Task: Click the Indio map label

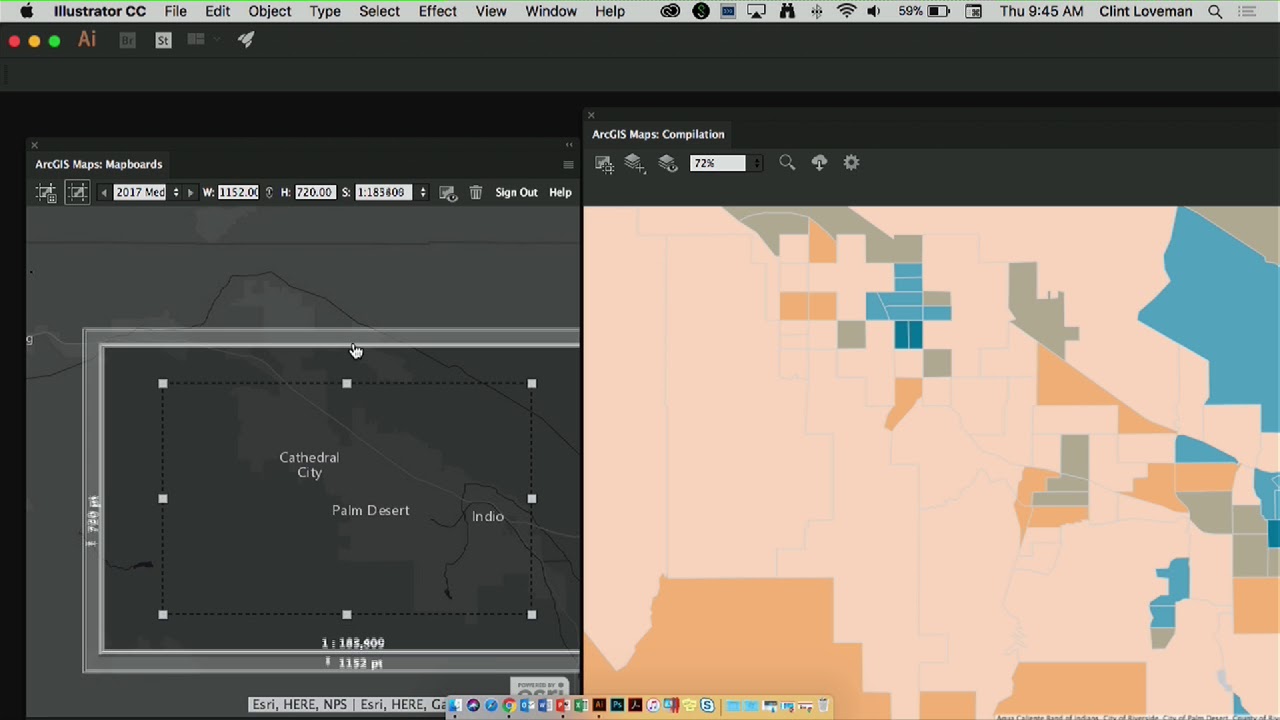Action: point(488,516)
